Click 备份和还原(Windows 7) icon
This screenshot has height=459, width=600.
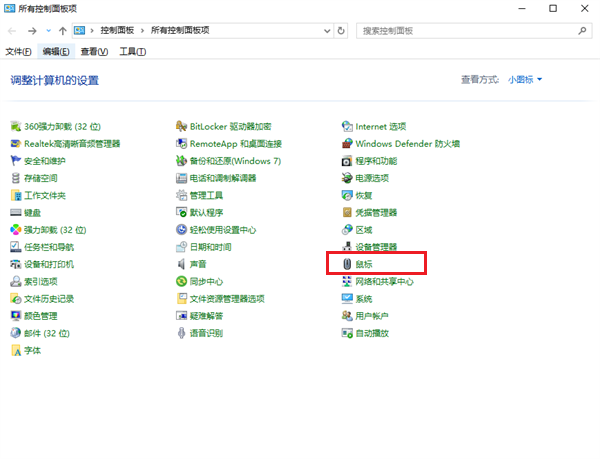click(181, 161)
